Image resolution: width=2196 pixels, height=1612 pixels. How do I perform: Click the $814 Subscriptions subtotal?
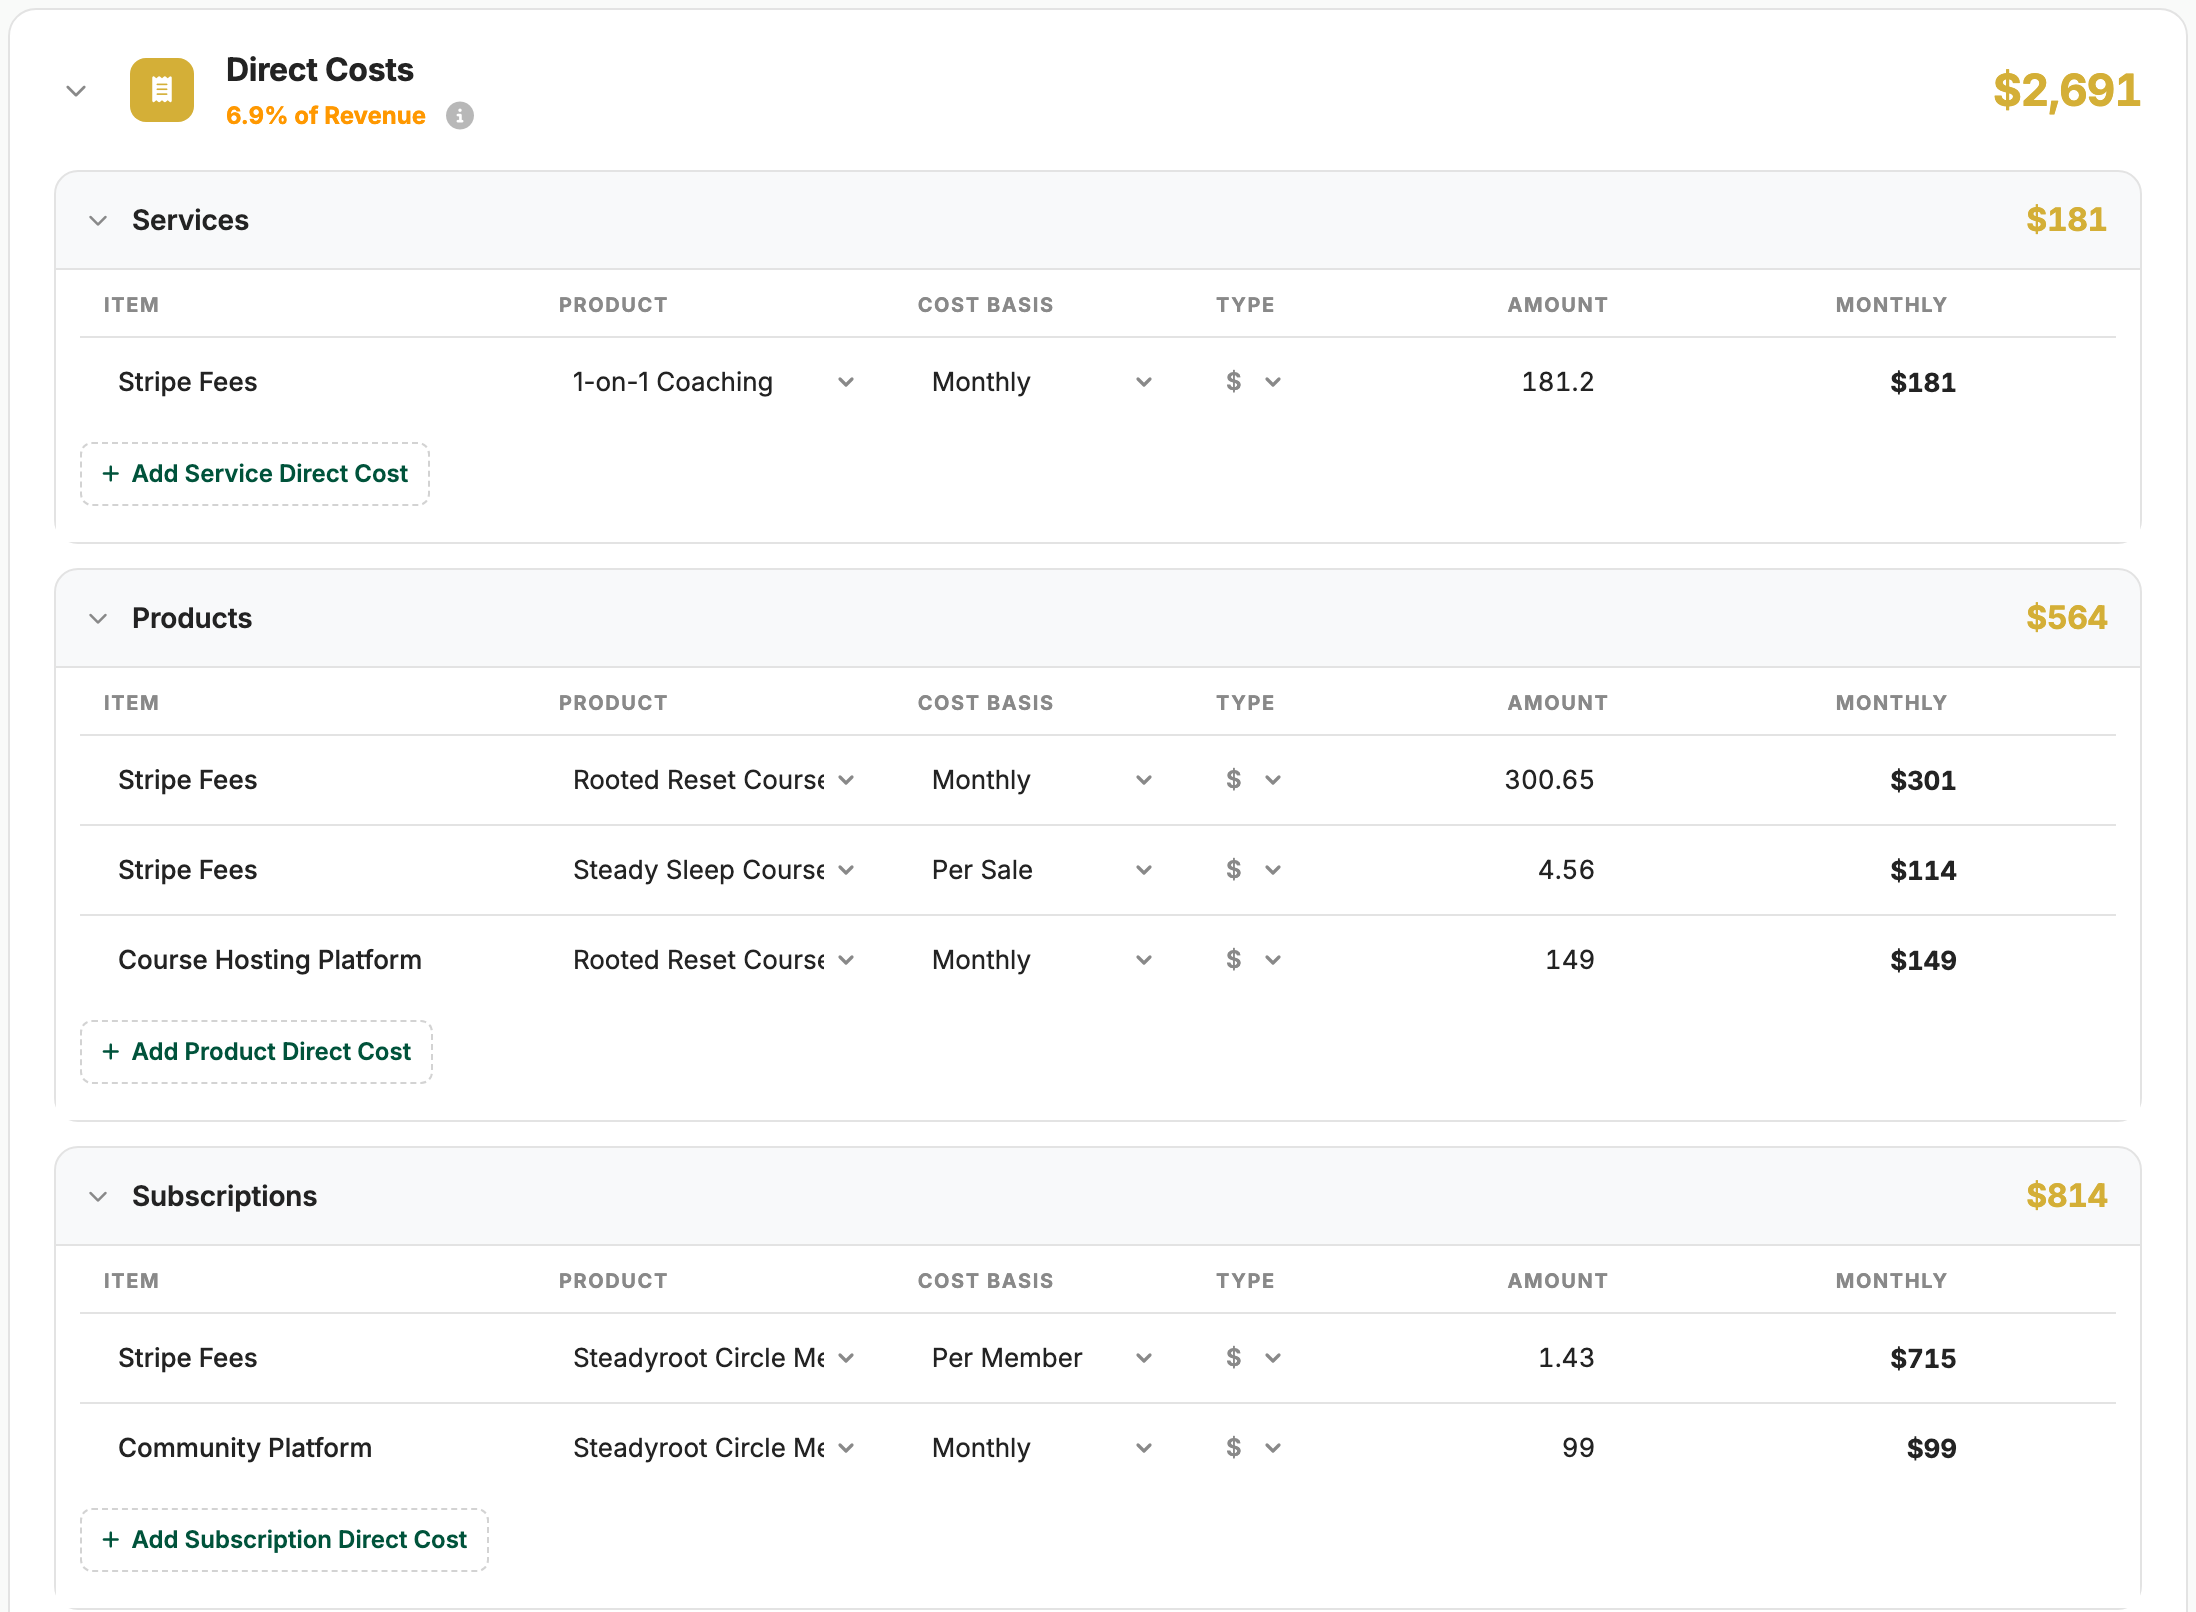2066,1196
